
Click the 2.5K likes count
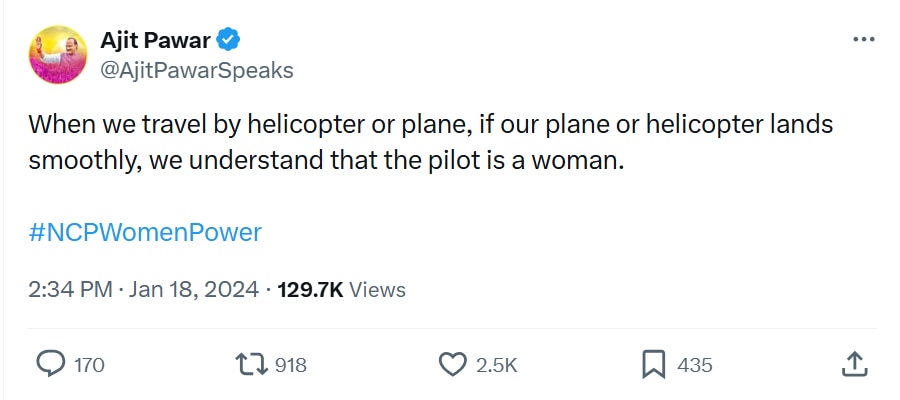[496, 366]
